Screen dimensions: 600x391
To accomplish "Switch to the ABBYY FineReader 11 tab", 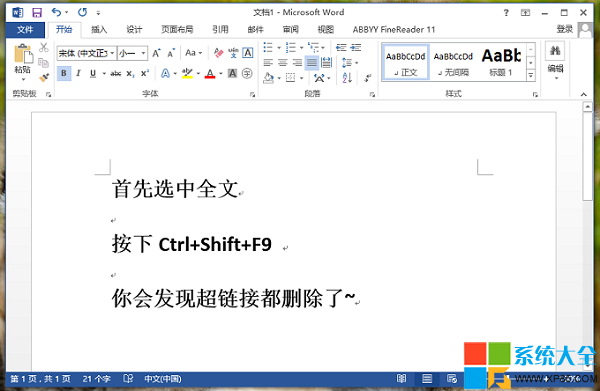I will coord(393,29).
